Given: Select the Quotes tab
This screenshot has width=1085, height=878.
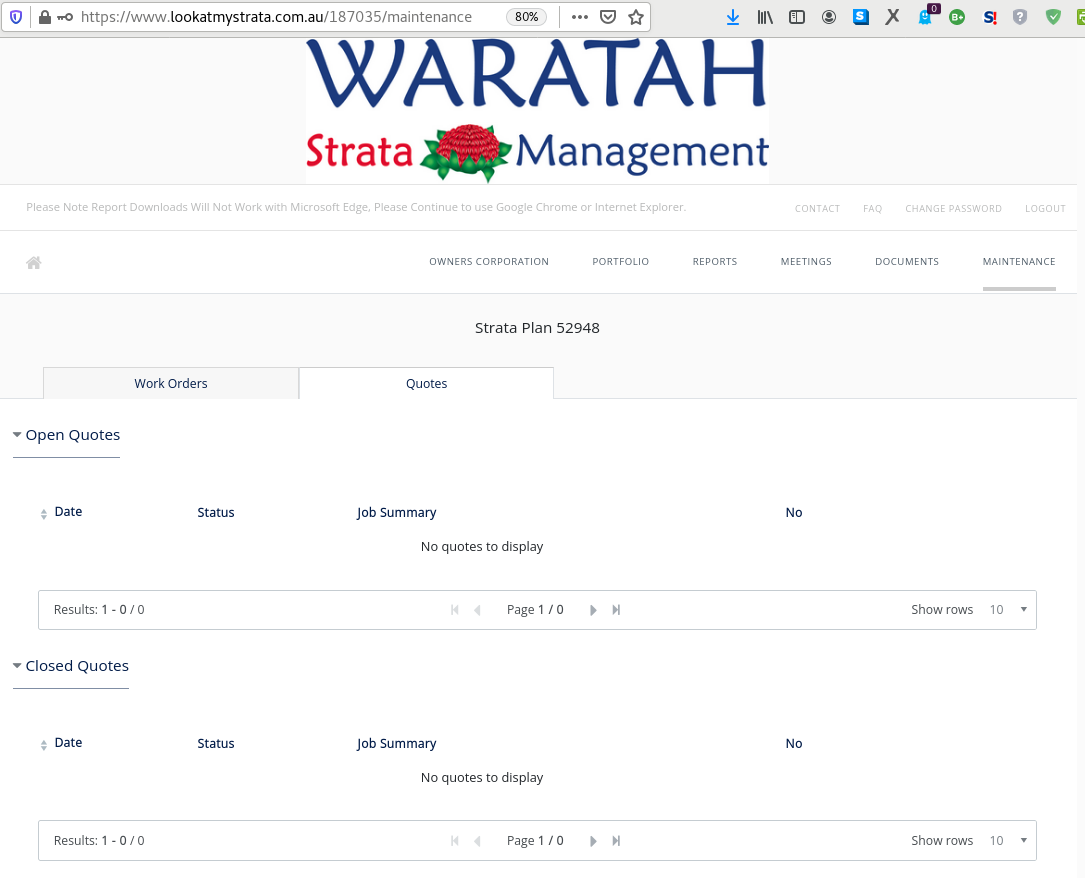Looking at the screenshot, I should click(426, 383).
